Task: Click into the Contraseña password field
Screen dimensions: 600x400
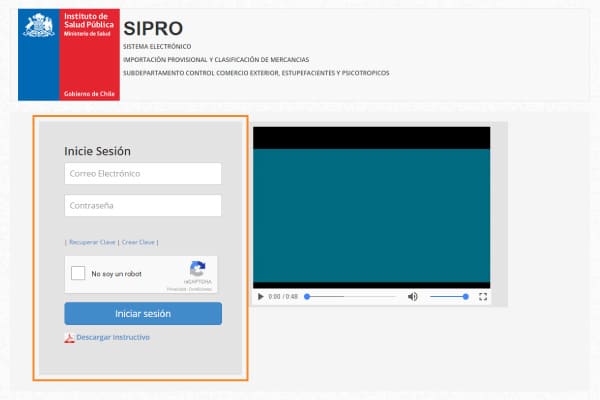Action: coord(142,206)
